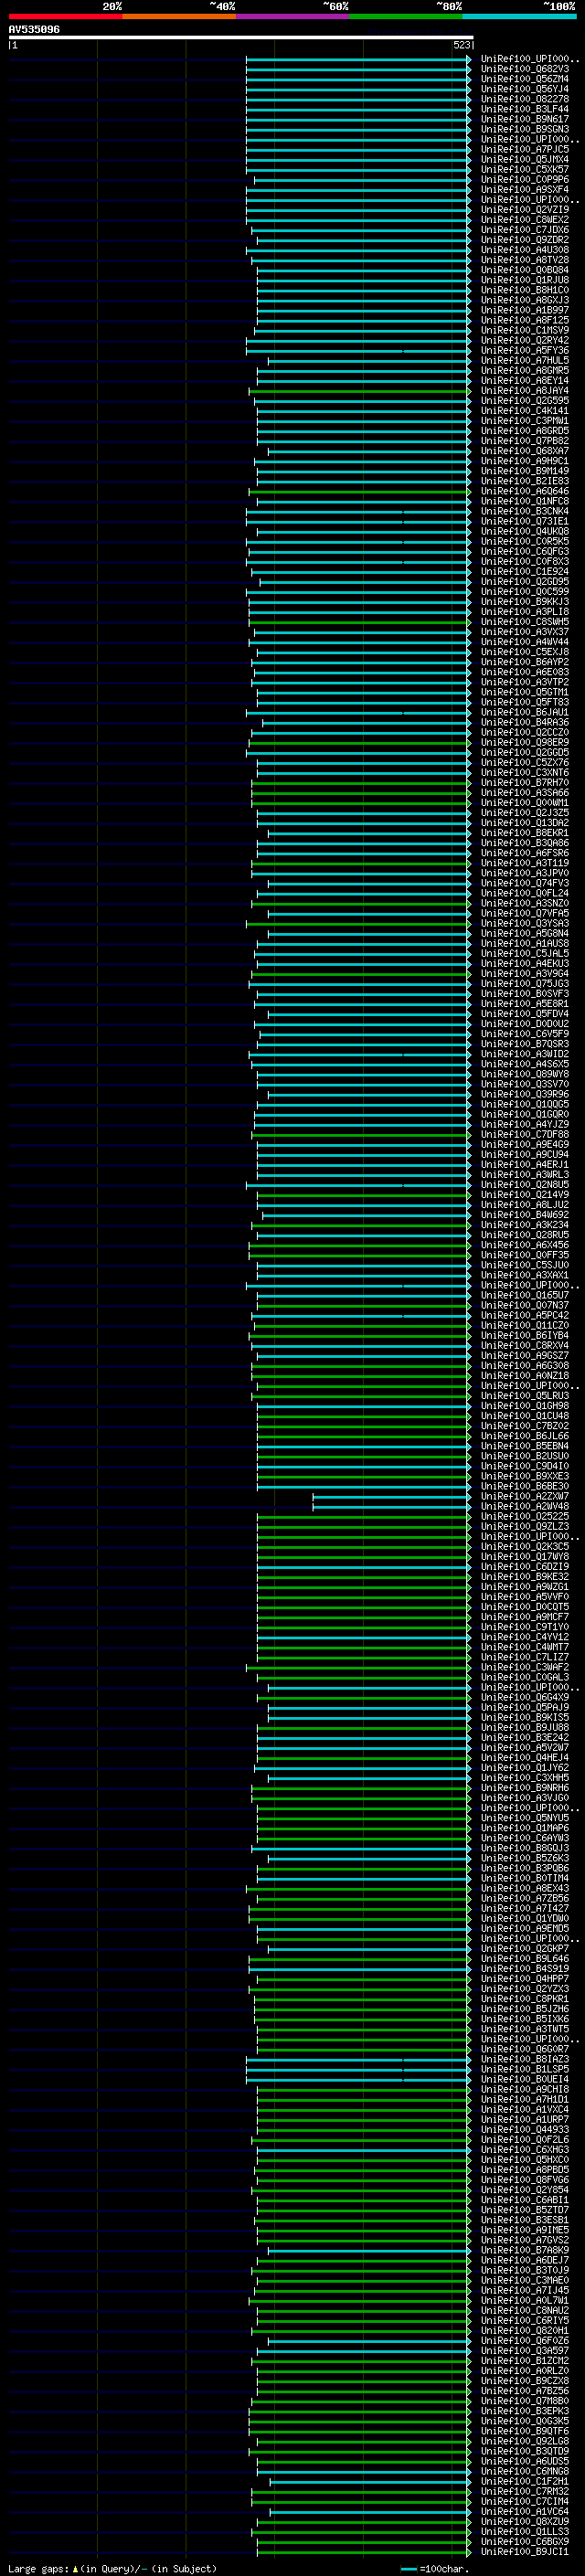The height and width of the screenshot is (2576, 585).
Task: Open hit UniRef100_A7PJC5
Action: 525,149
